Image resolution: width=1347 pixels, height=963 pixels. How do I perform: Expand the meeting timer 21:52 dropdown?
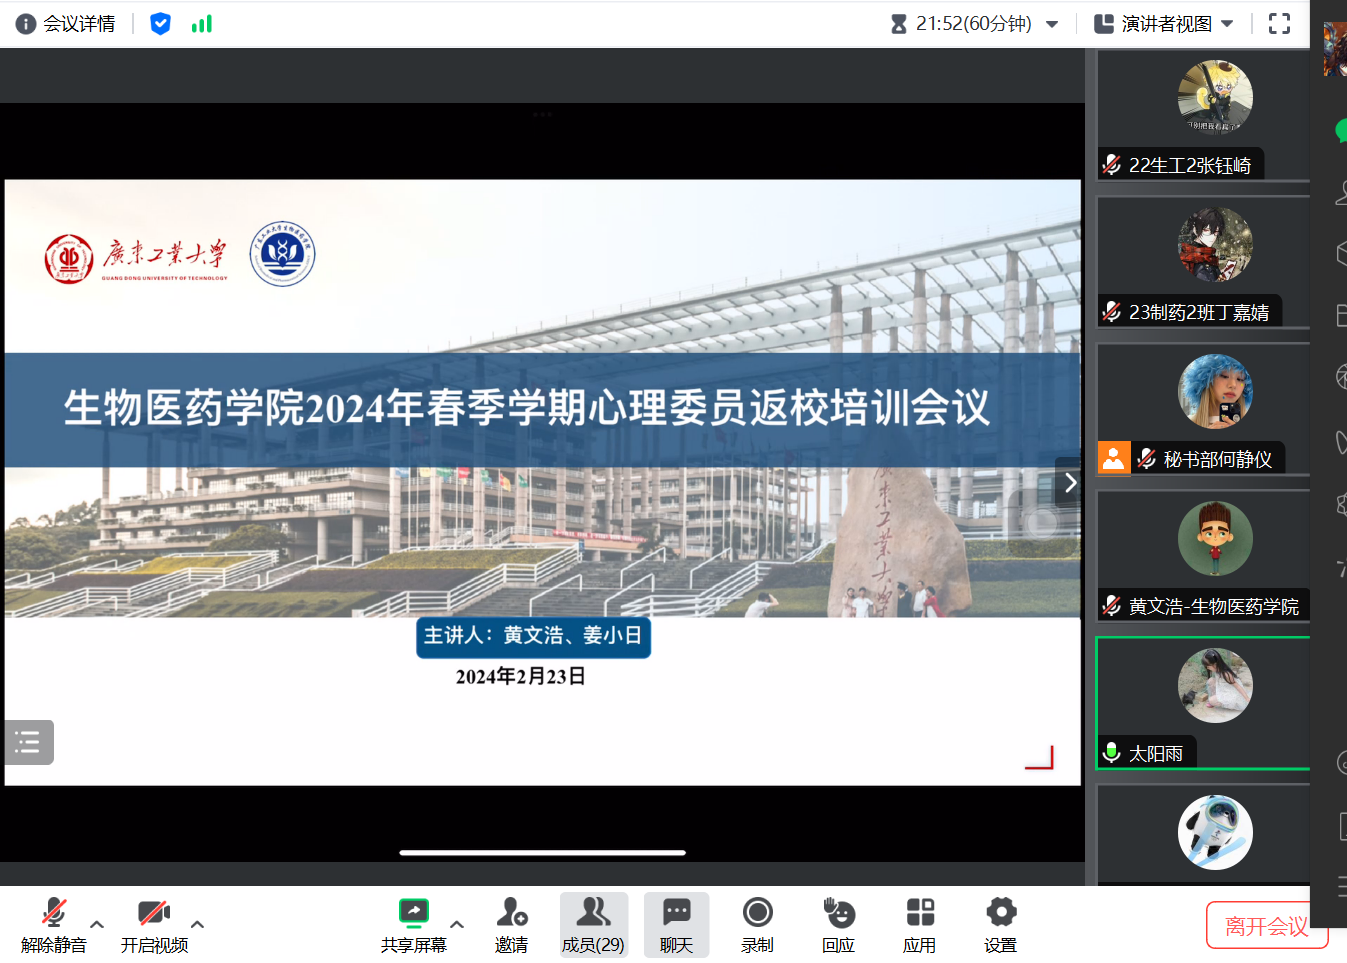click(x=1052, y=25)
